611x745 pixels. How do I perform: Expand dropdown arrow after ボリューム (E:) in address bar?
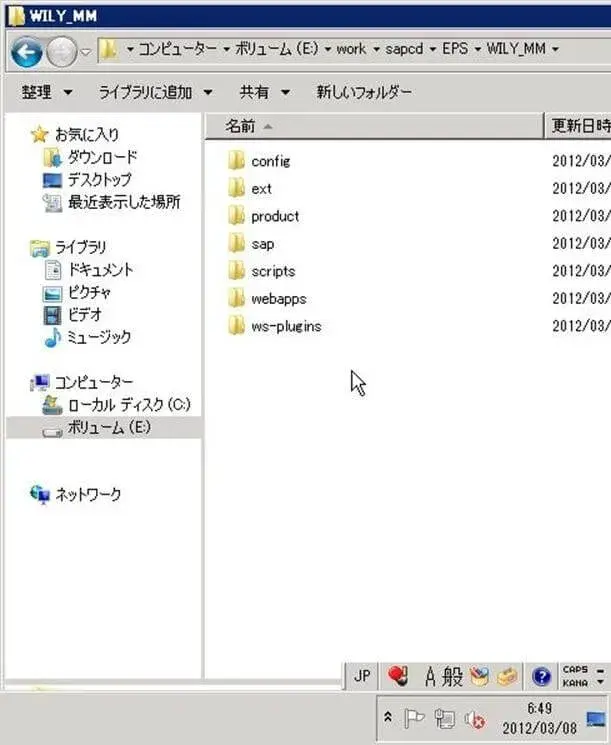pos(328,49)
